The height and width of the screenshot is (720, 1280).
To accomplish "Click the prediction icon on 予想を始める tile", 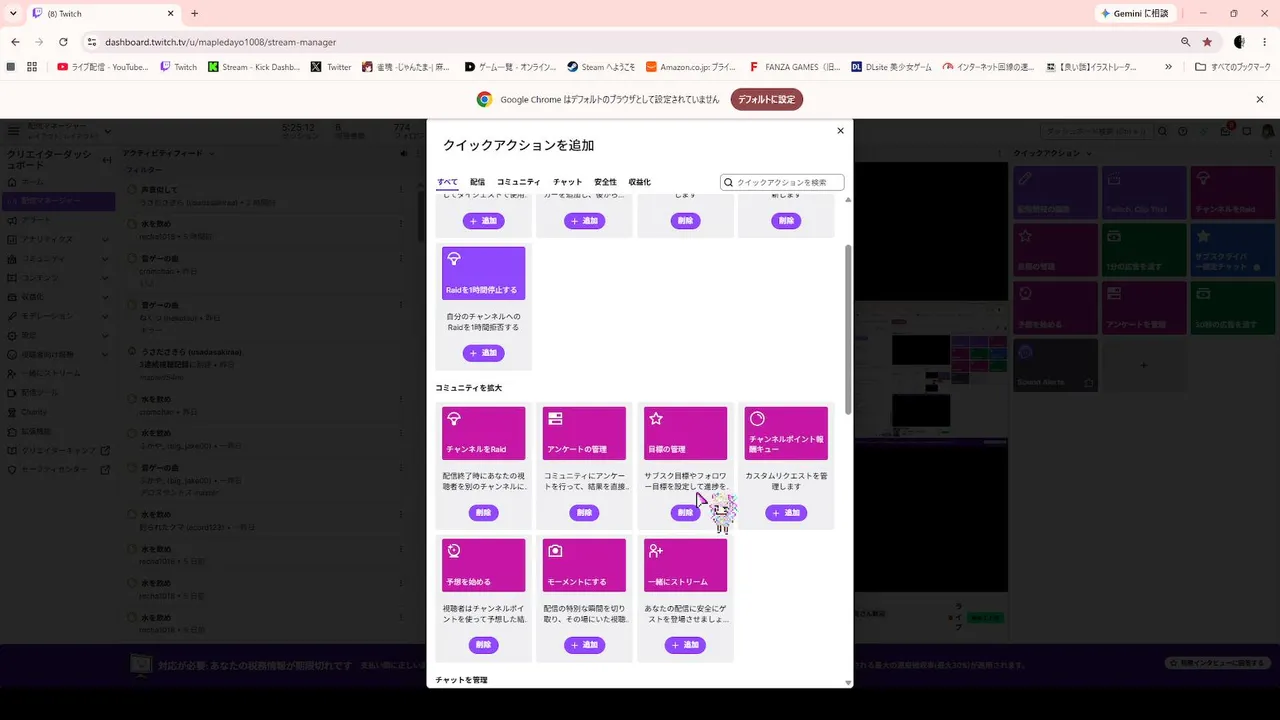I will 454,551.
